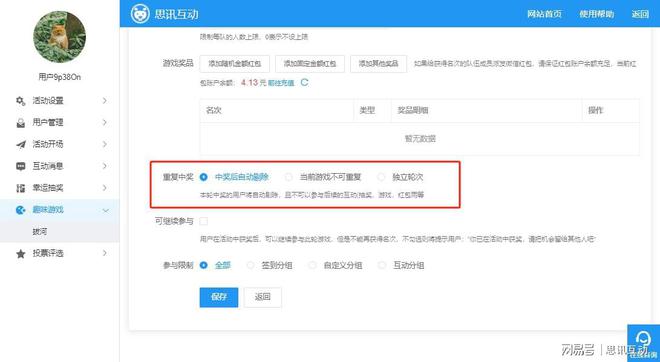
Task: Click the 暂无数据 empty table text
Action: (420, 138)
